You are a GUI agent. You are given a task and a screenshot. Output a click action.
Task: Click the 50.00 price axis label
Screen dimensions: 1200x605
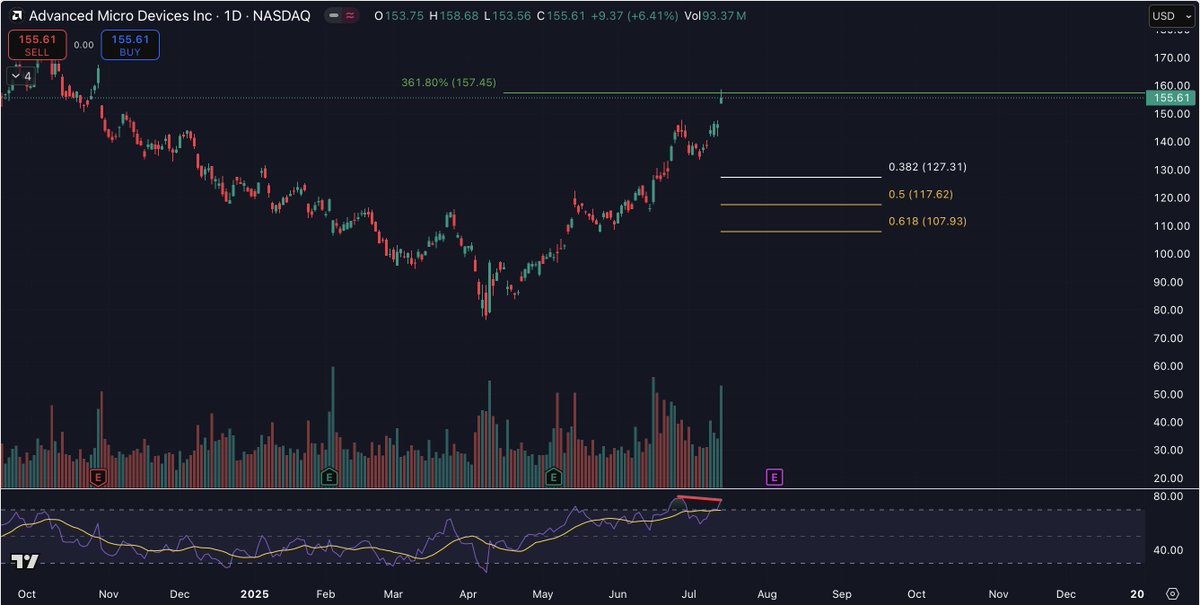[1170, 394]
